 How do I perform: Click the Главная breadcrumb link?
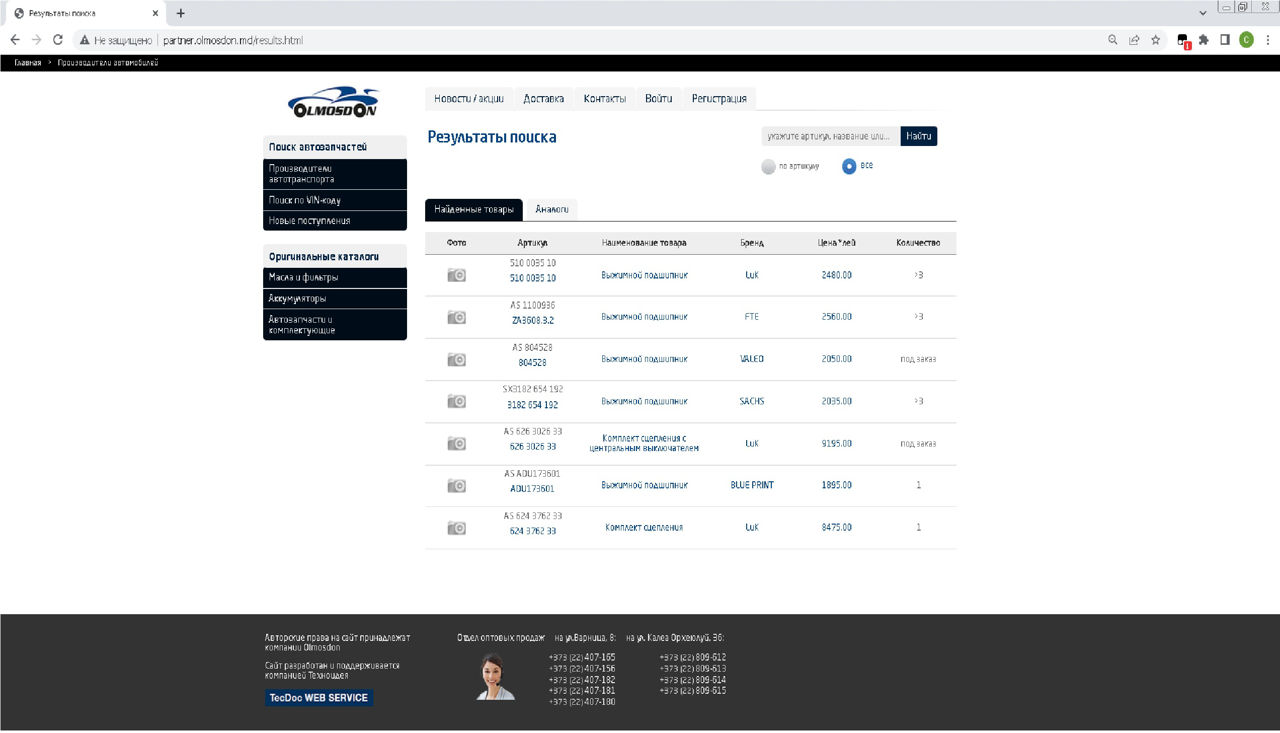pos(28,63)
